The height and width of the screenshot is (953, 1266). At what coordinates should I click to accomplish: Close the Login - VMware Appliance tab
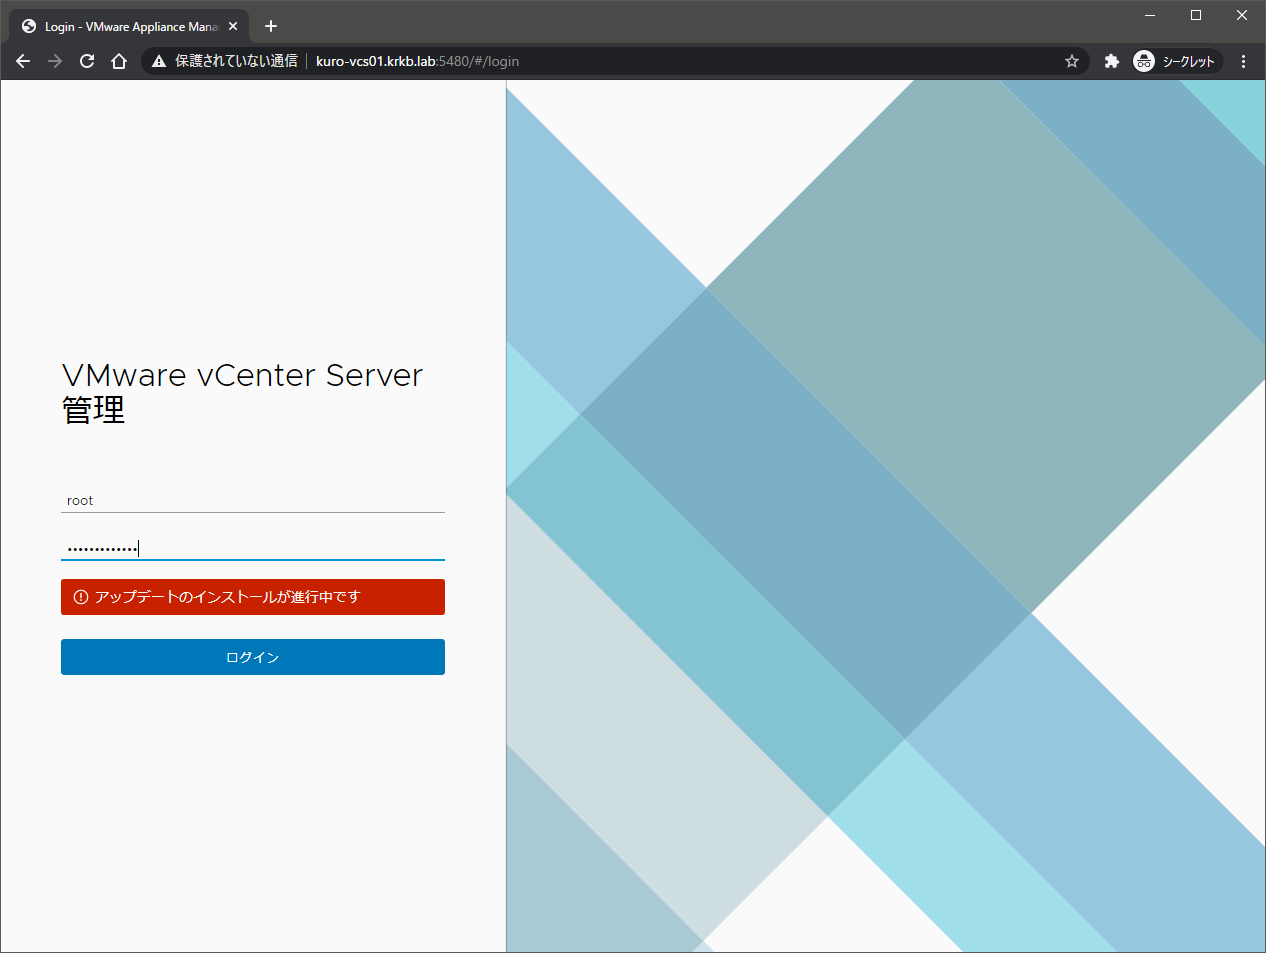(x=233, y=26)
